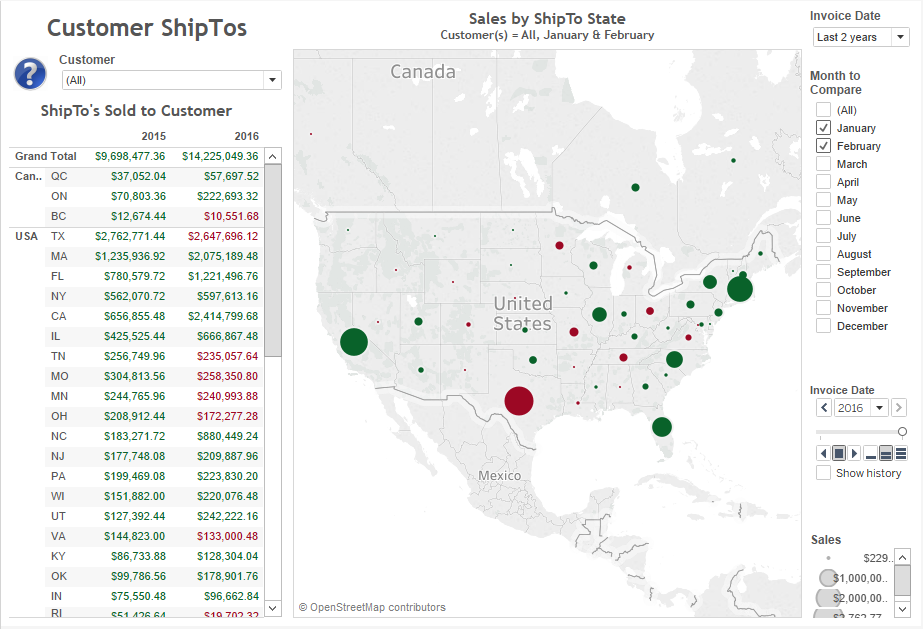Viewport: 923px width, 629px height.
Task: Set playback speed to fast
Action: pyautogui.click(x=901, y=453)
